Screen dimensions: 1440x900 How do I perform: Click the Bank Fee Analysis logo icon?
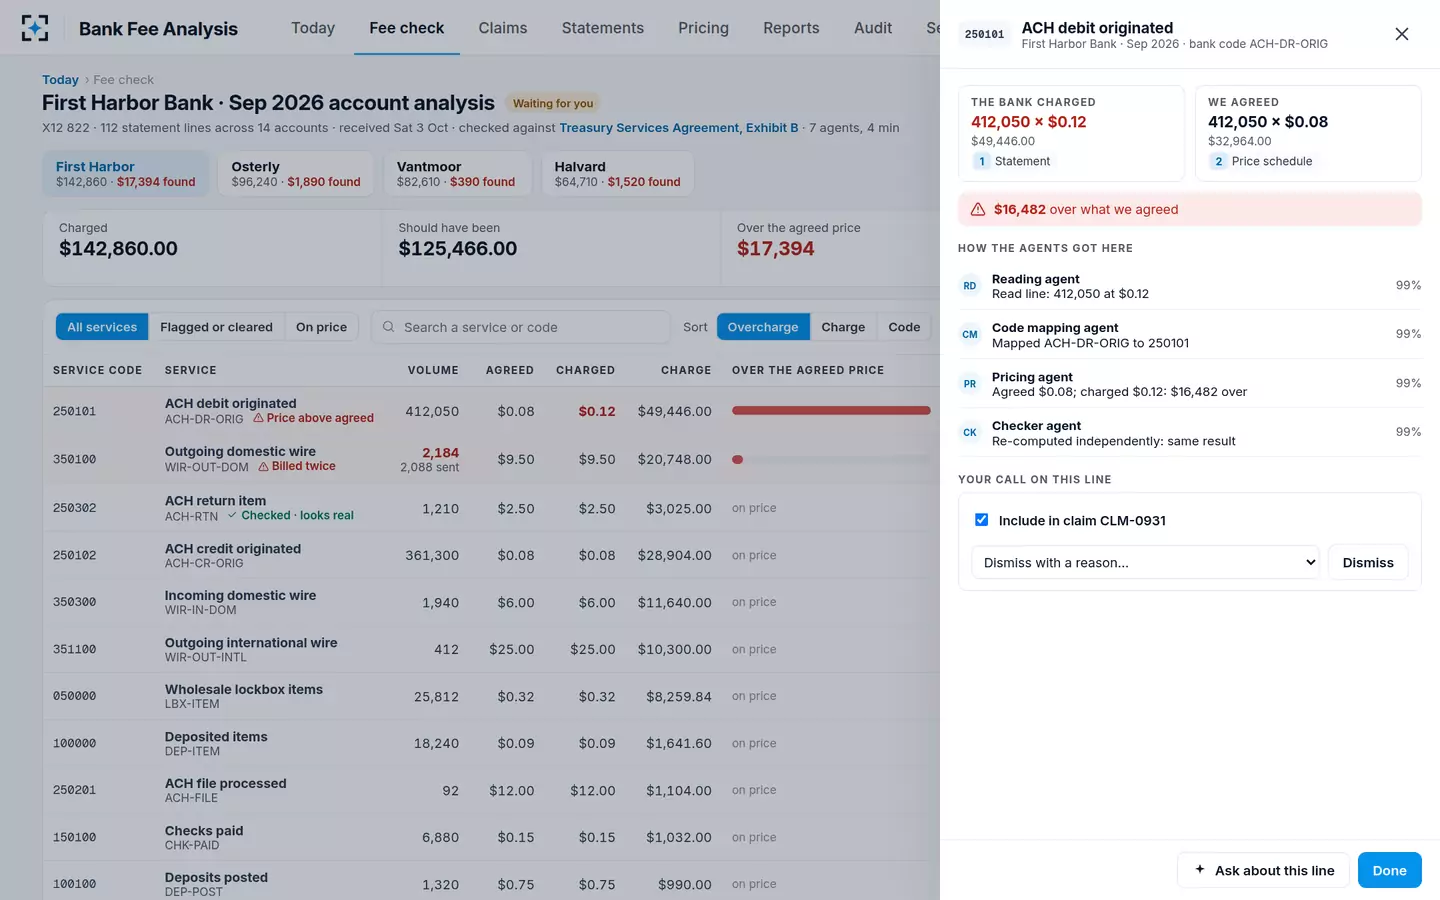(35, 28)
